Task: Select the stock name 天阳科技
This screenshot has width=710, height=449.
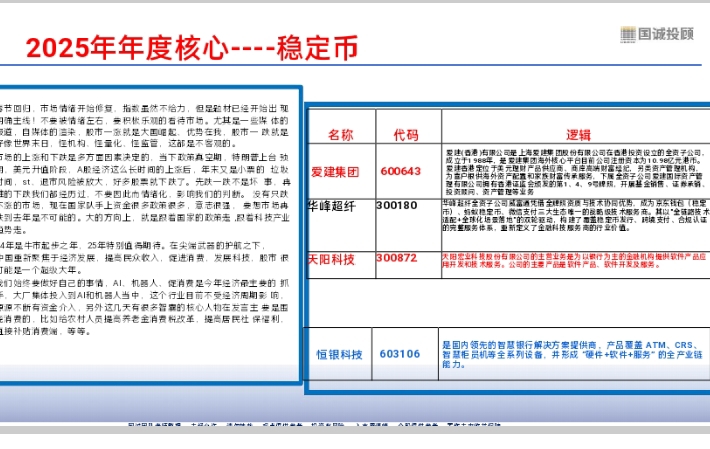Action: point(331,260)
